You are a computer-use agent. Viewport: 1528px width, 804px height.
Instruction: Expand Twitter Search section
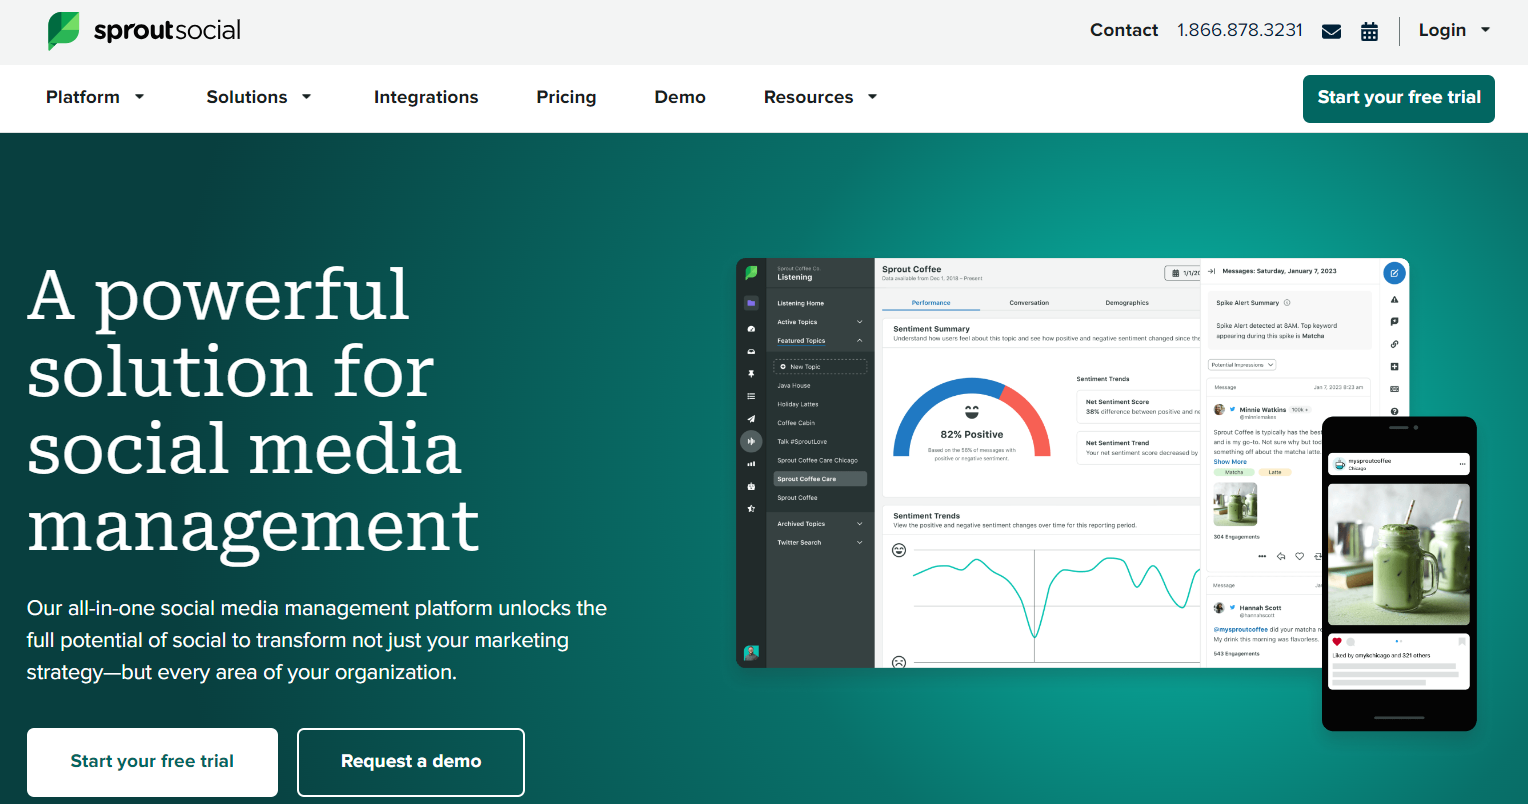pyautogui.click(x=820, y=543)
